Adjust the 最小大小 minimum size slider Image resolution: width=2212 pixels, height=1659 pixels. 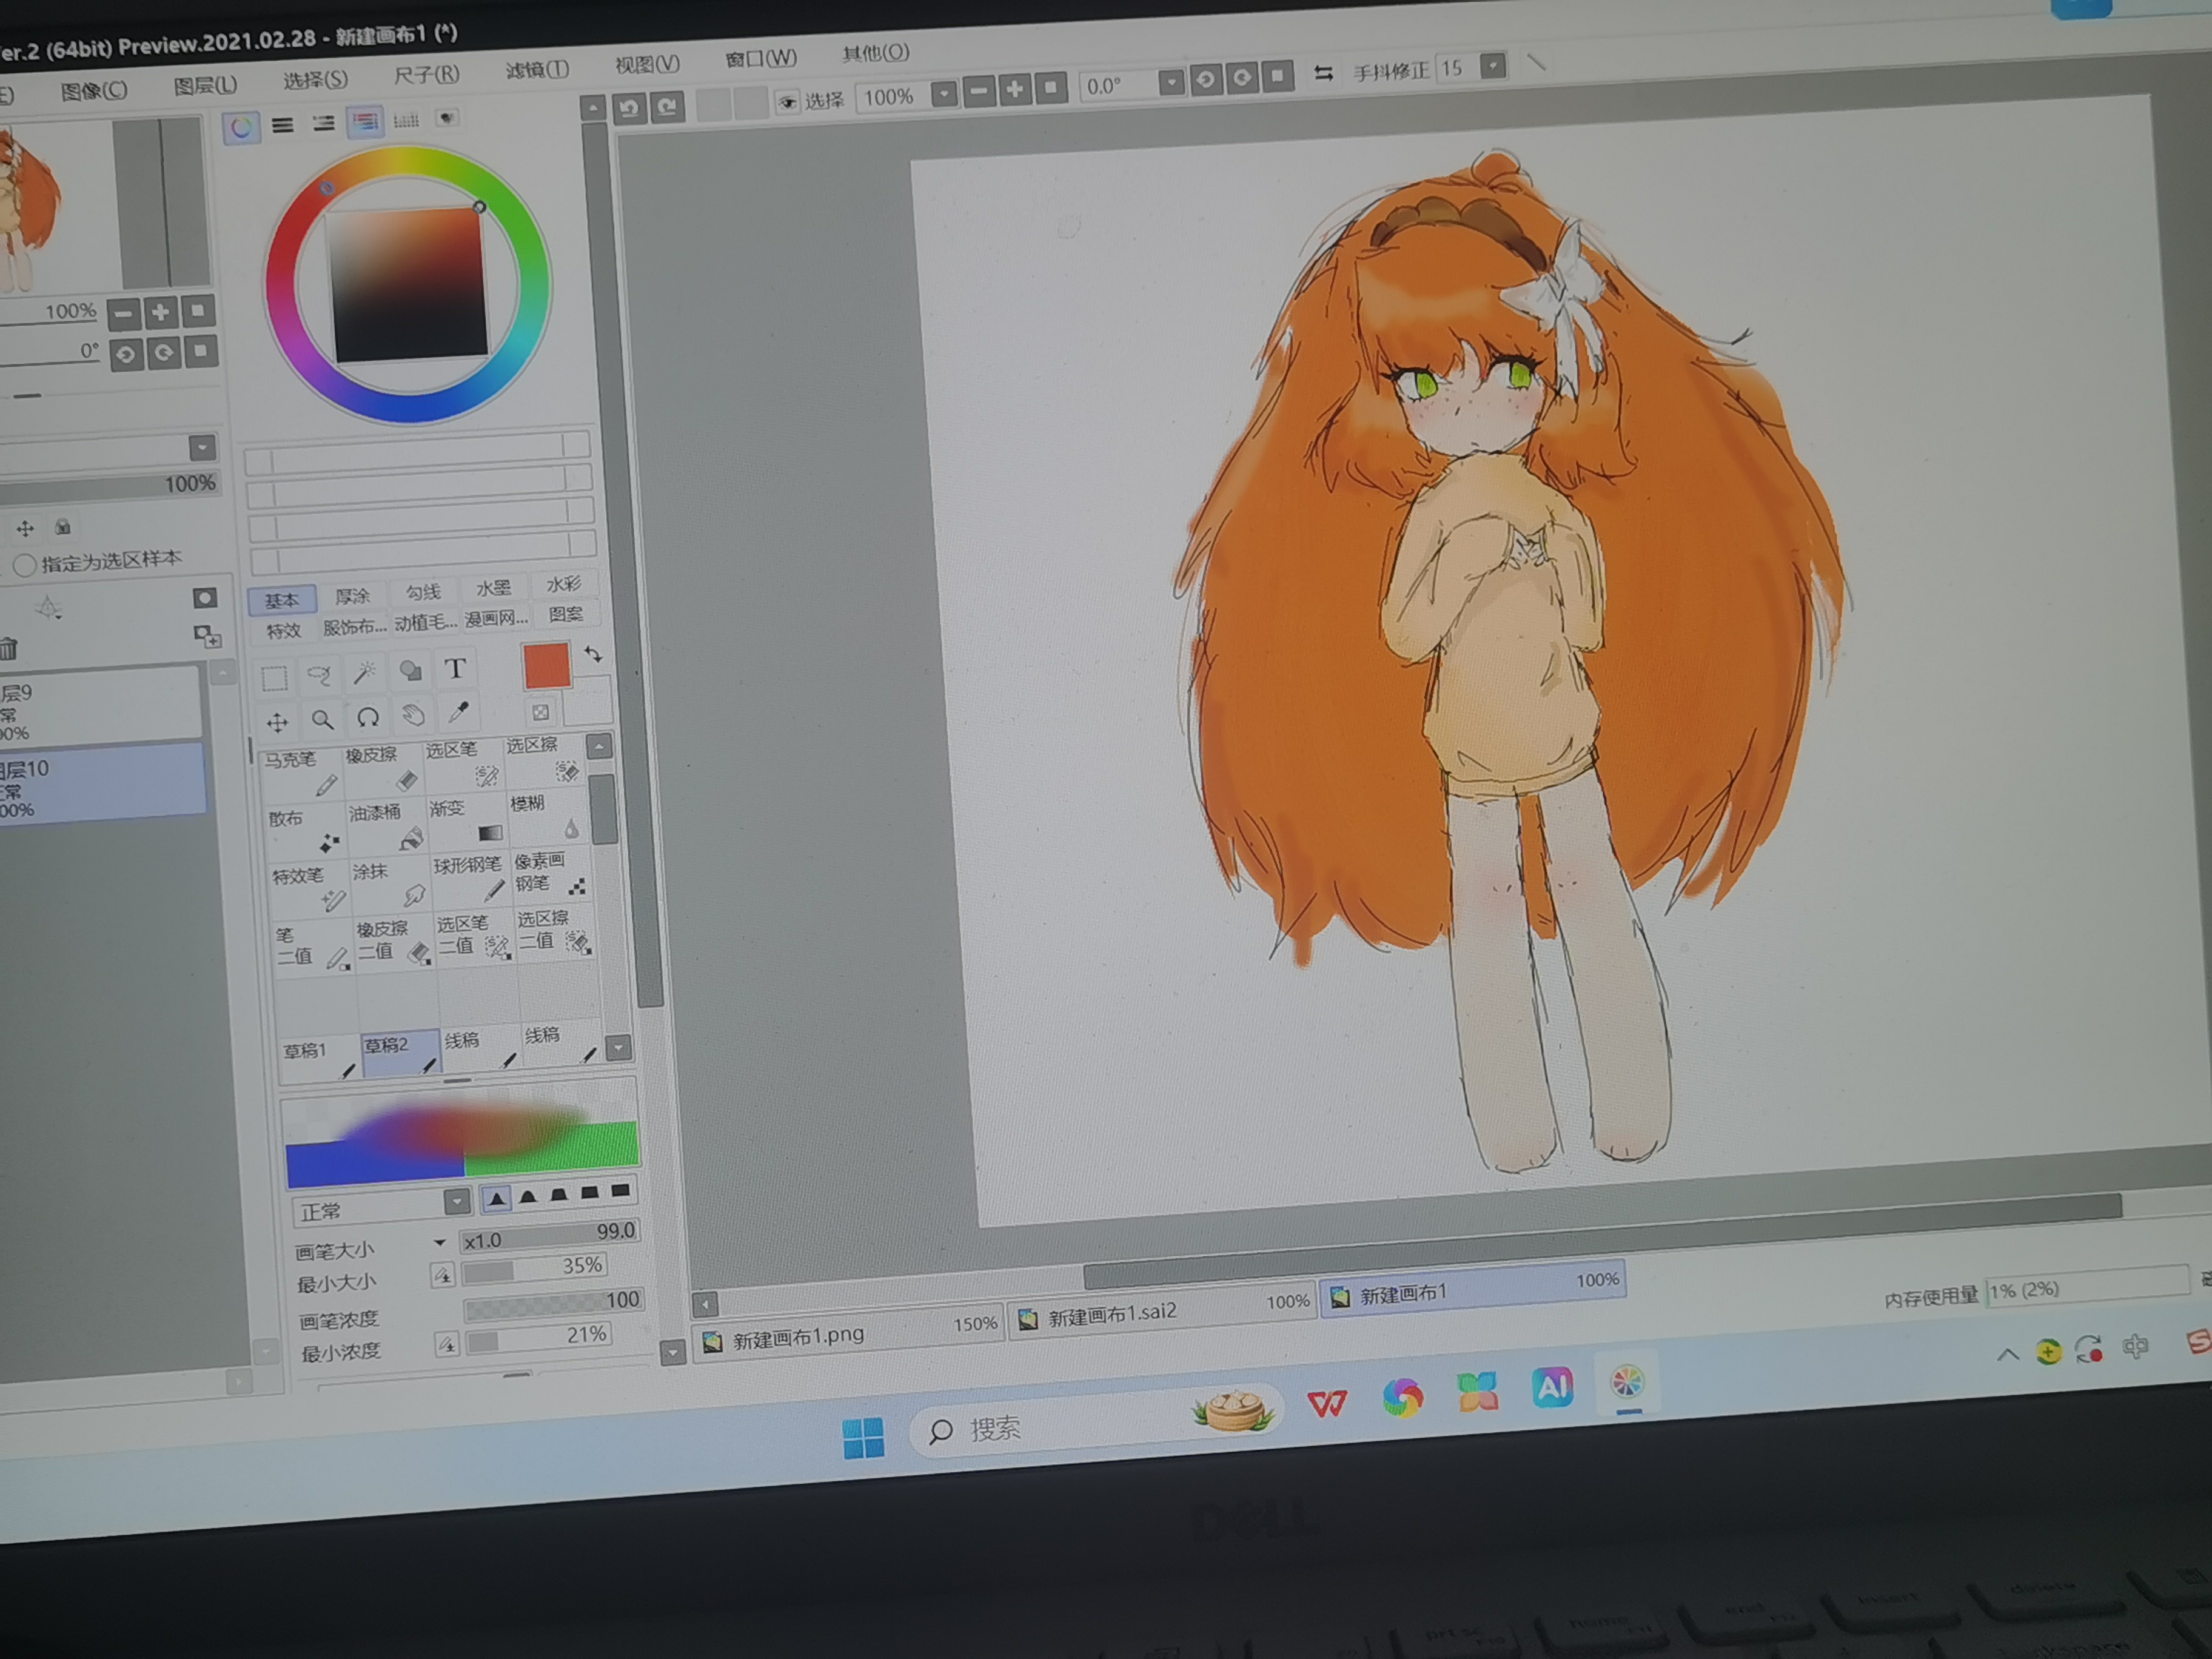point(535,1269)
